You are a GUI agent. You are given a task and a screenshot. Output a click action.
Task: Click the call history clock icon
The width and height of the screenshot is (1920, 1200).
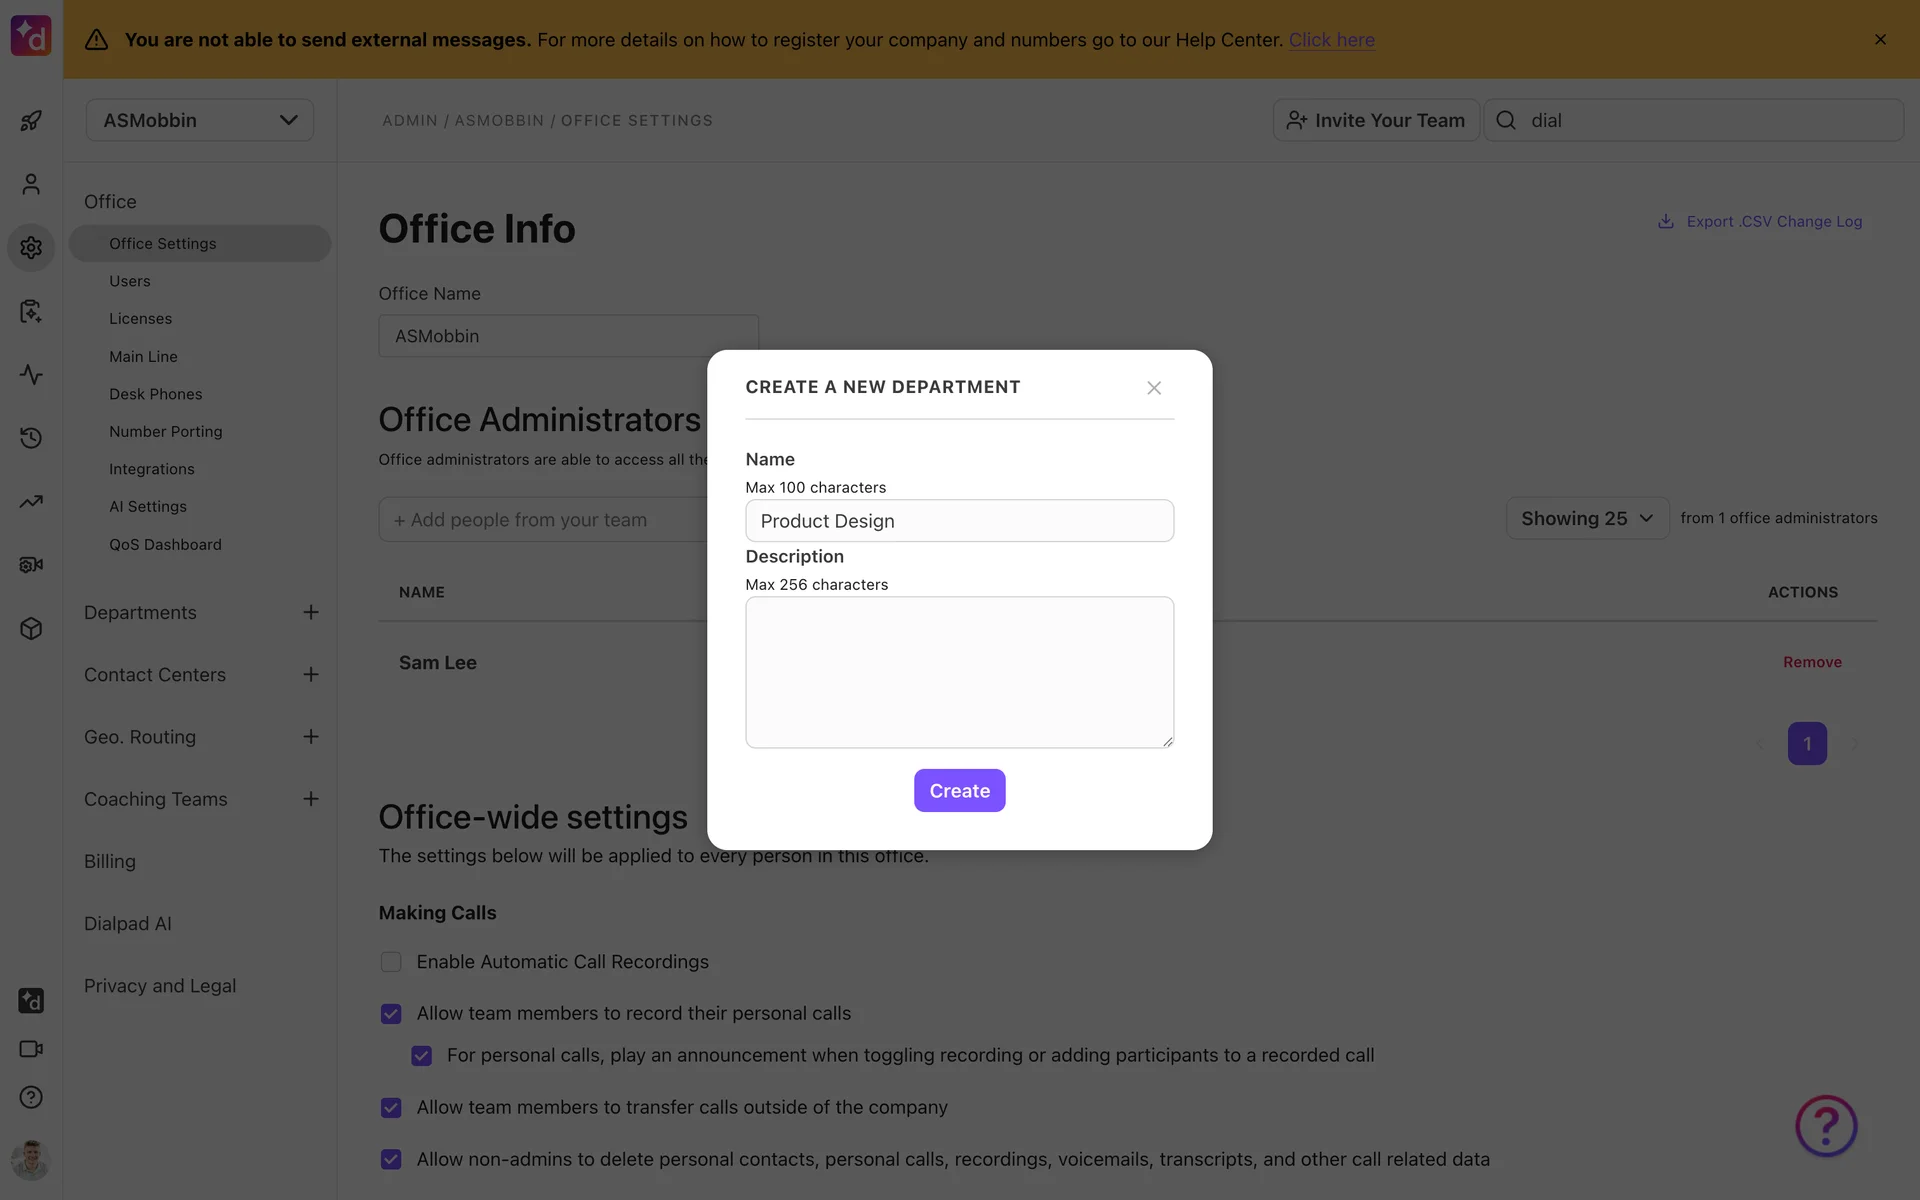pos(31,438)
